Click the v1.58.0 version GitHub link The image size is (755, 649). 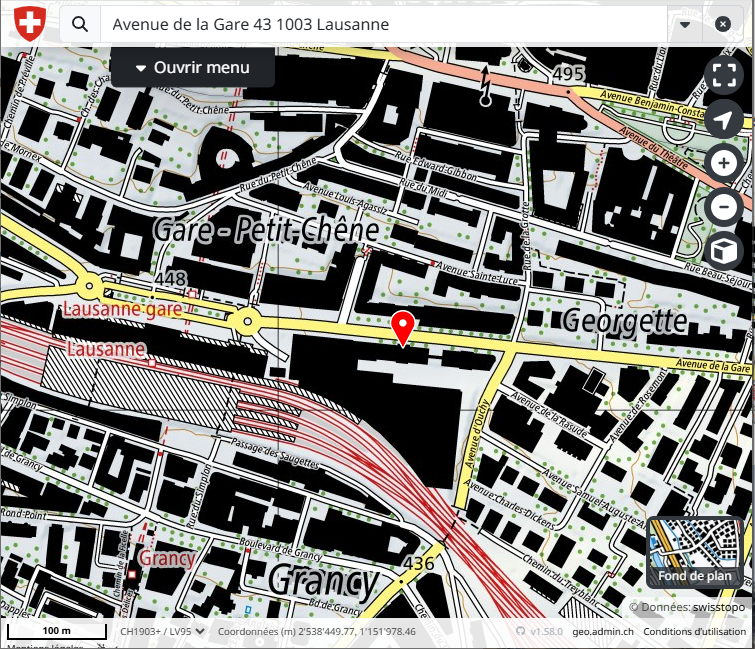[x=539, y=631]
